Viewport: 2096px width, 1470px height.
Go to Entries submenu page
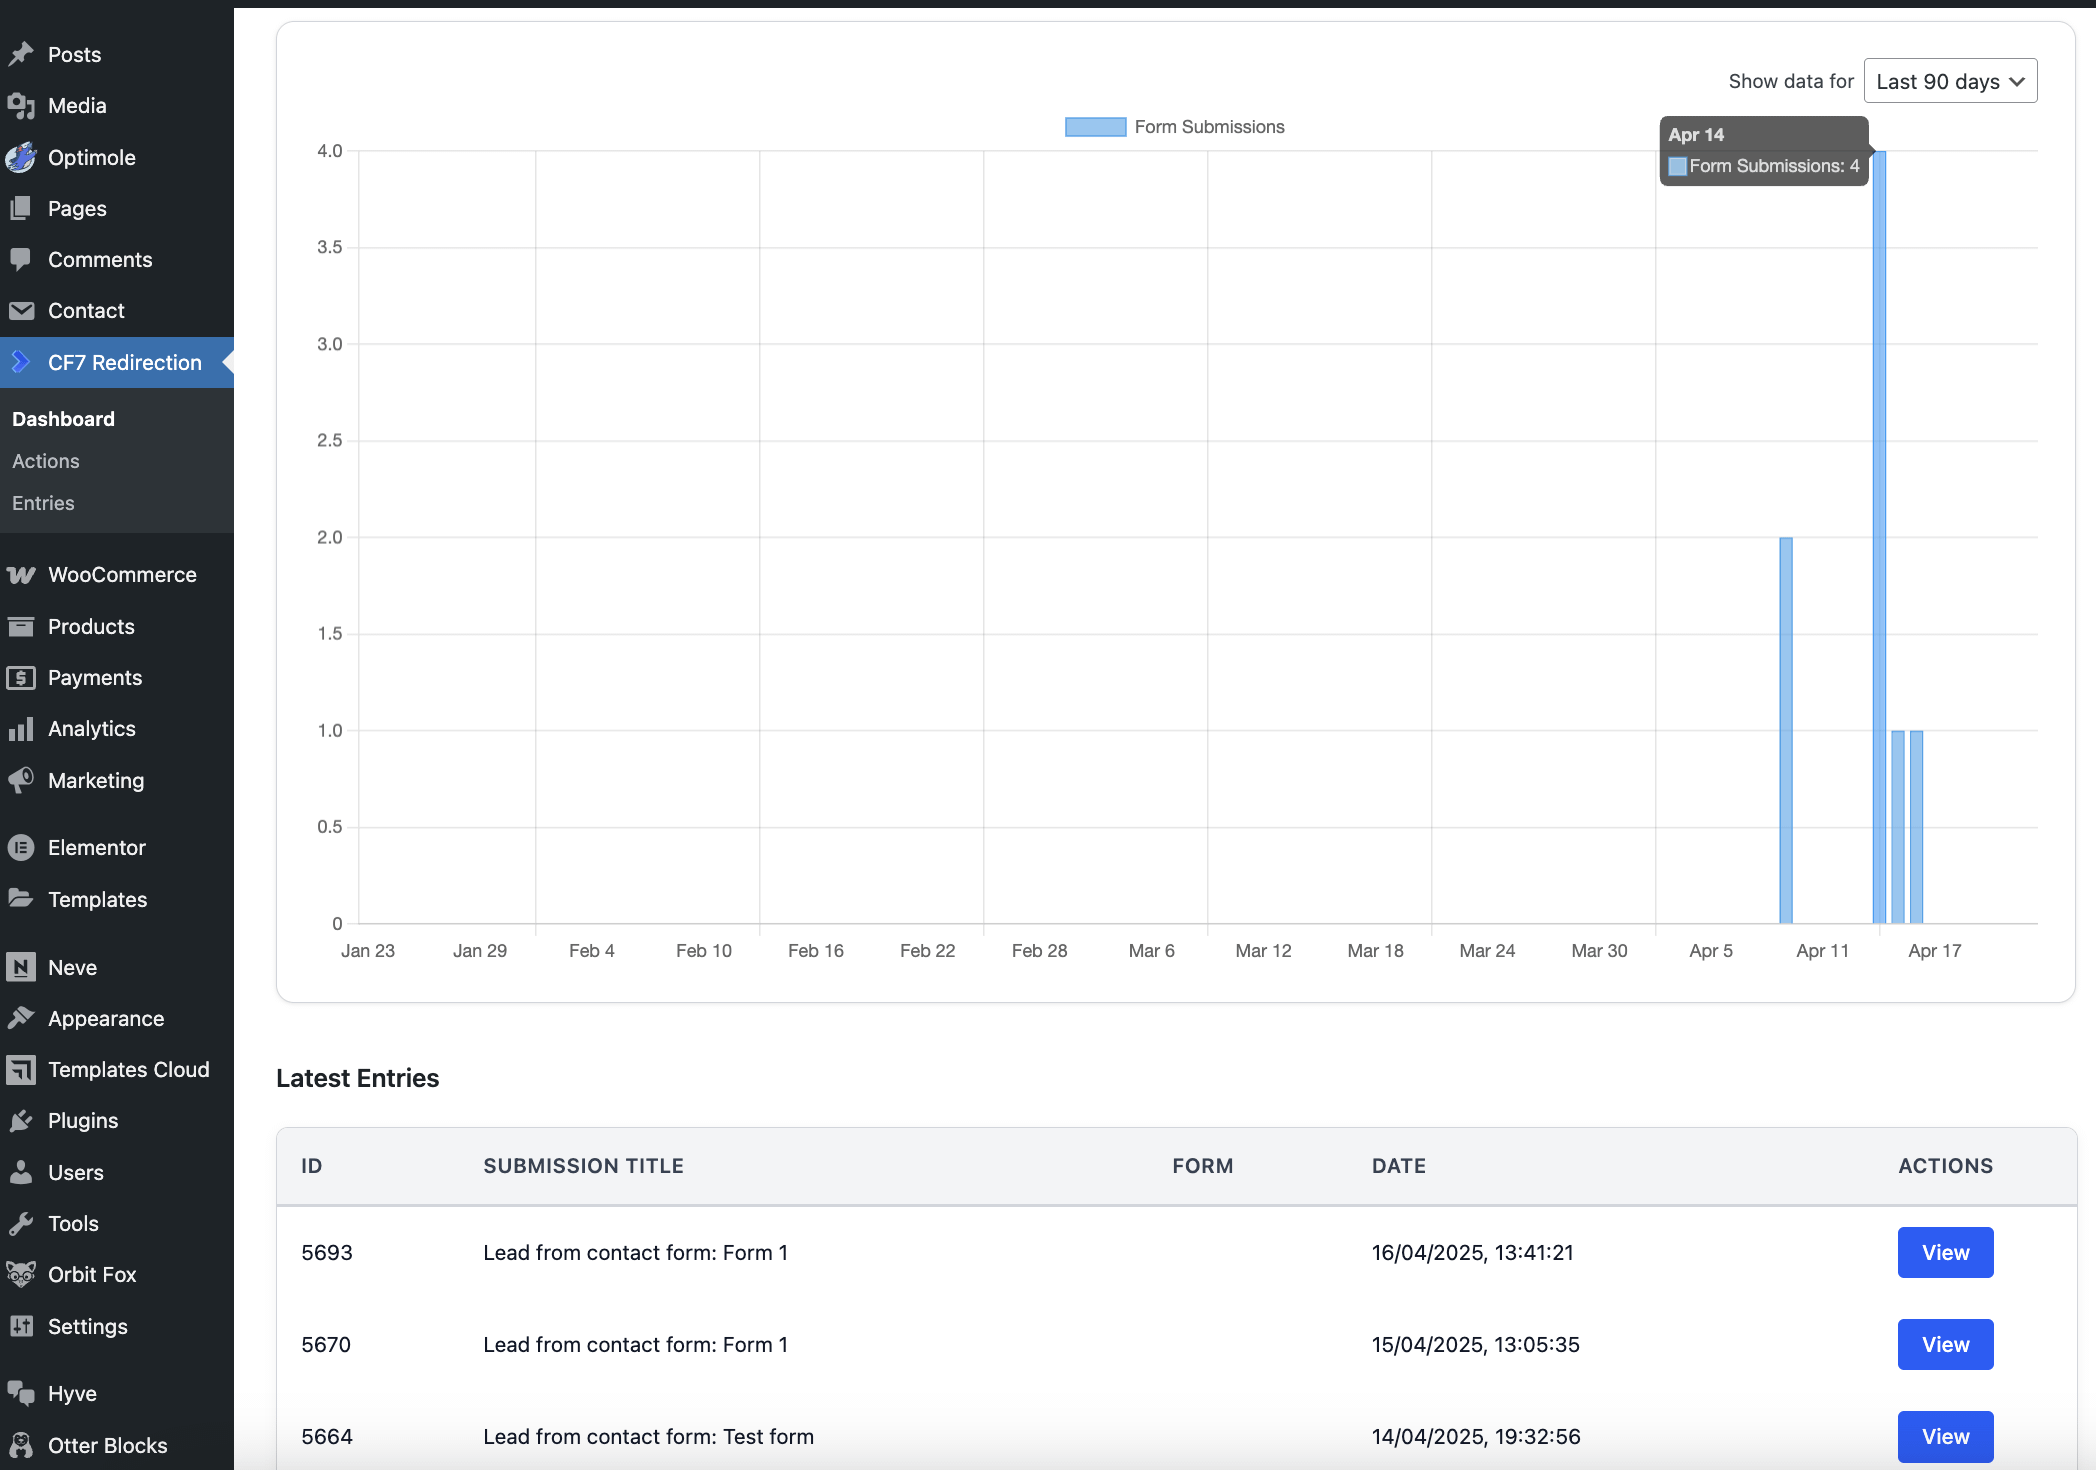[x=43, y=503]
